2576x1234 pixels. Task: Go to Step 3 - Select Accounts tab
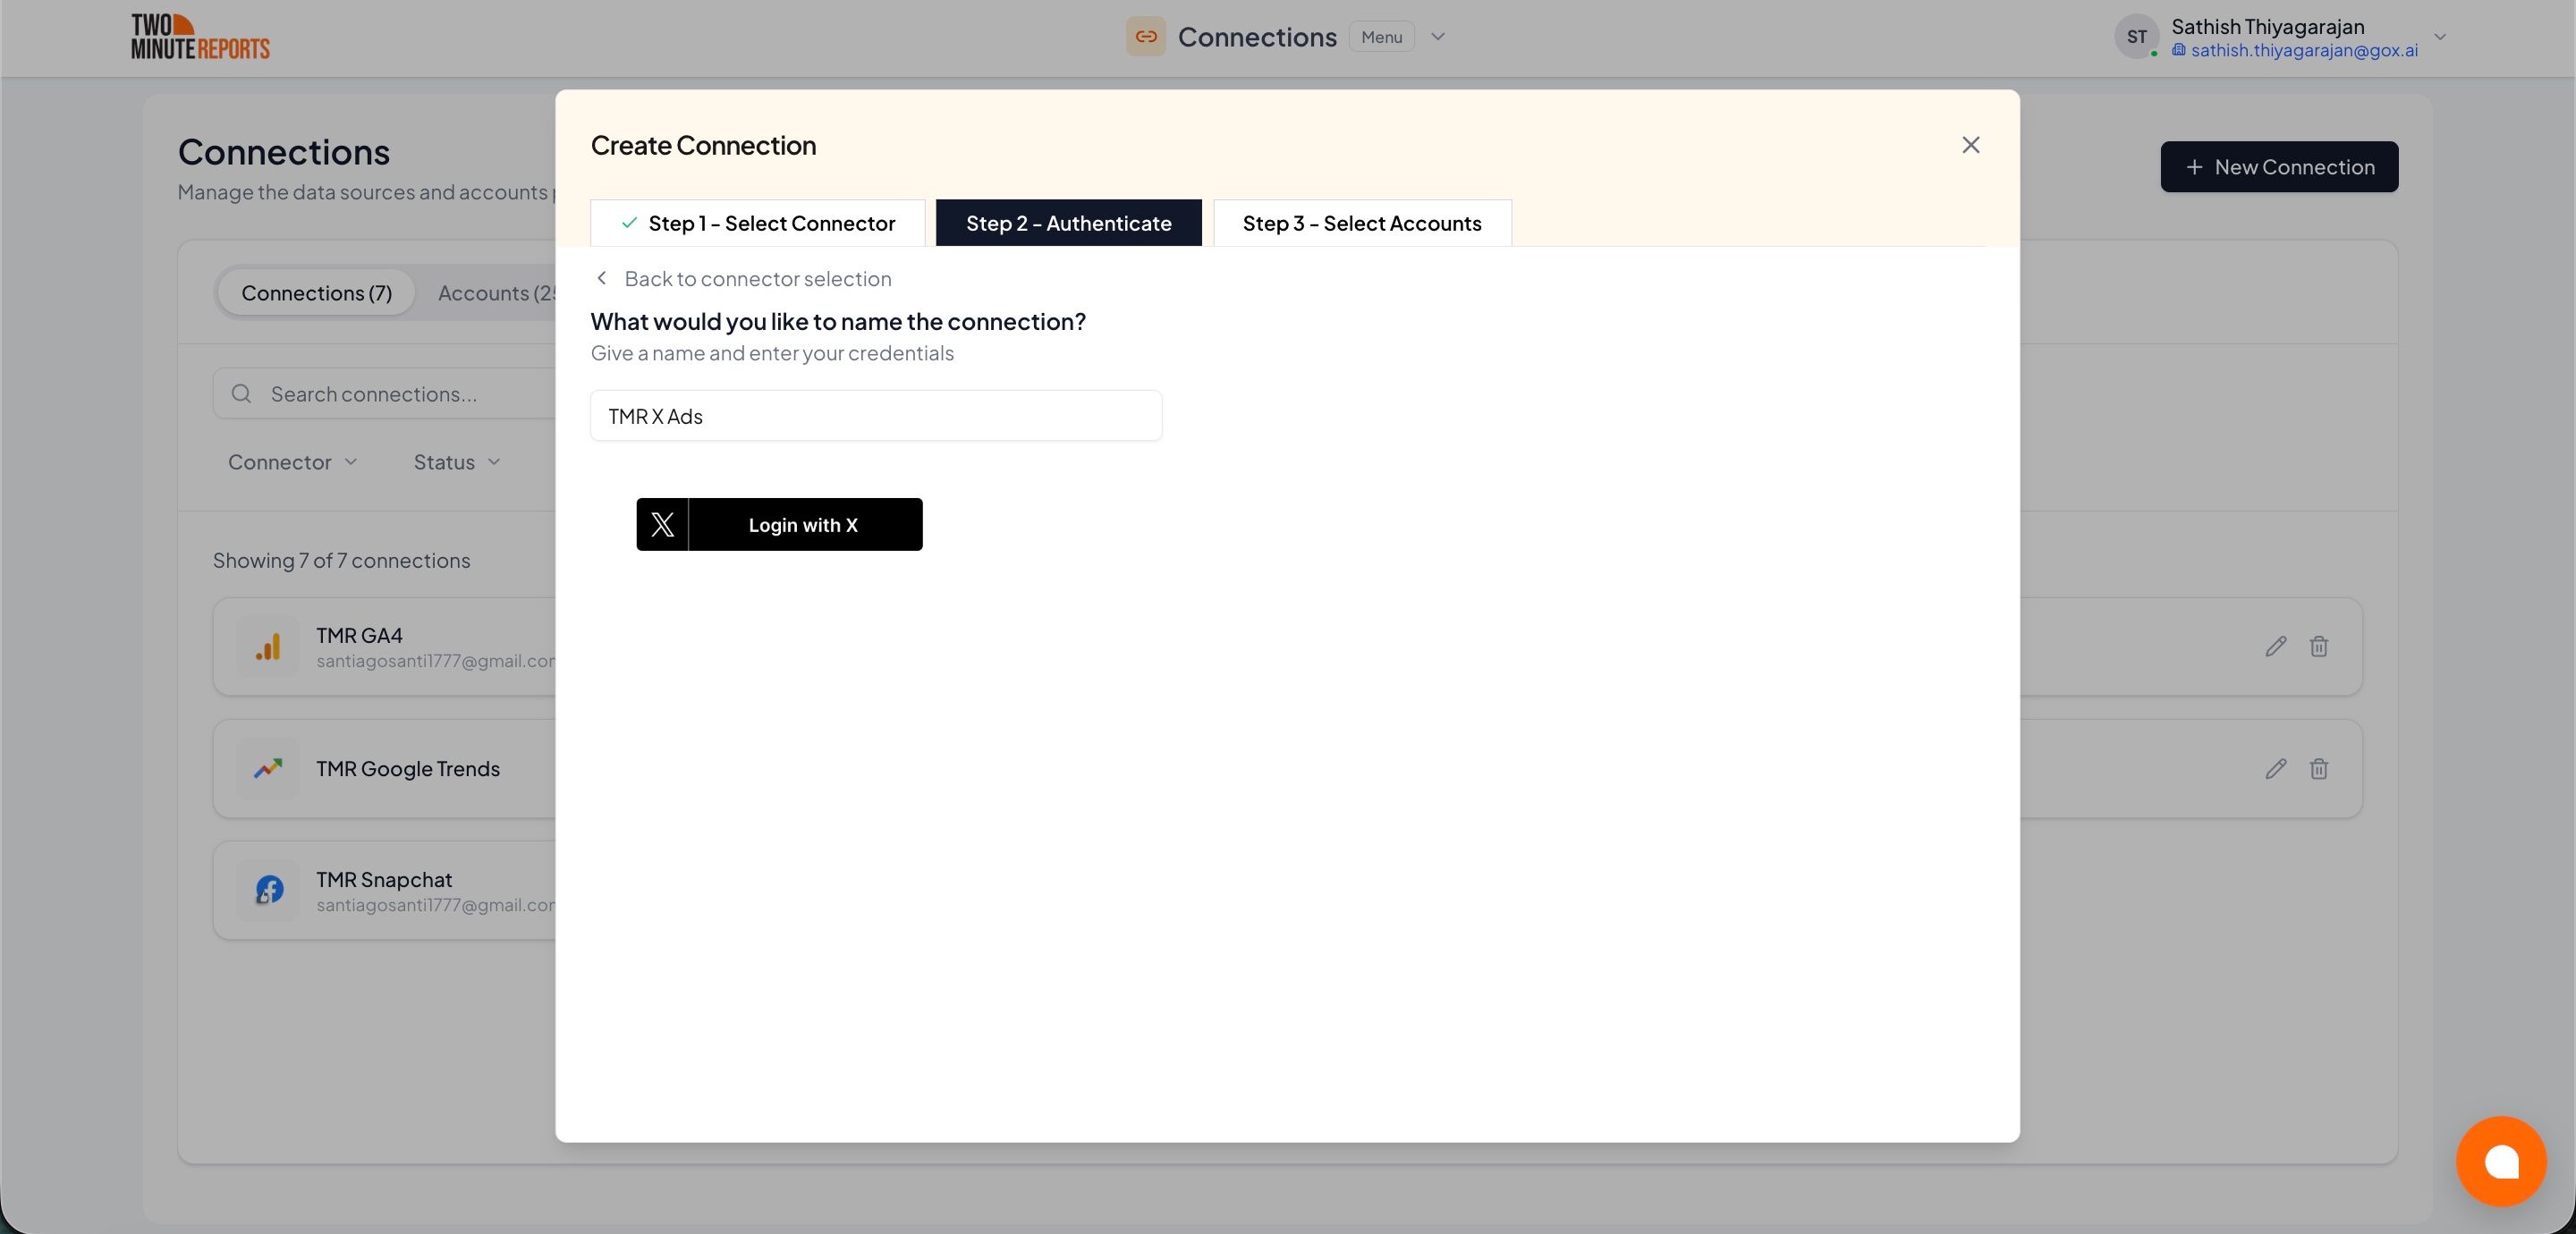coord(1361,223)
